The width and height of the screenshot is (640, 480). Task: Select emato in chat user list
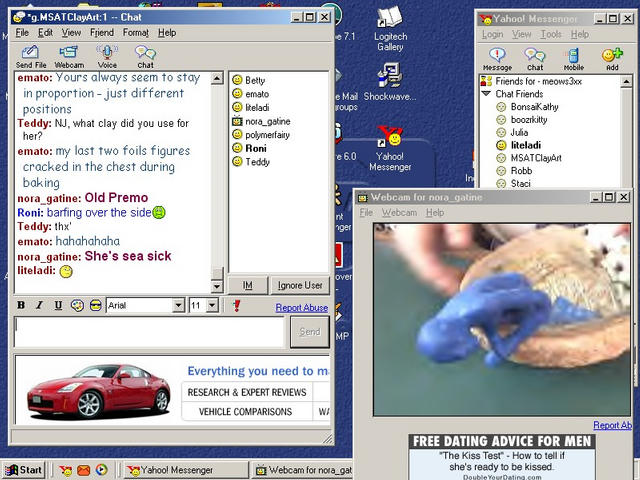pyautogui.click(x=251, y=94)
